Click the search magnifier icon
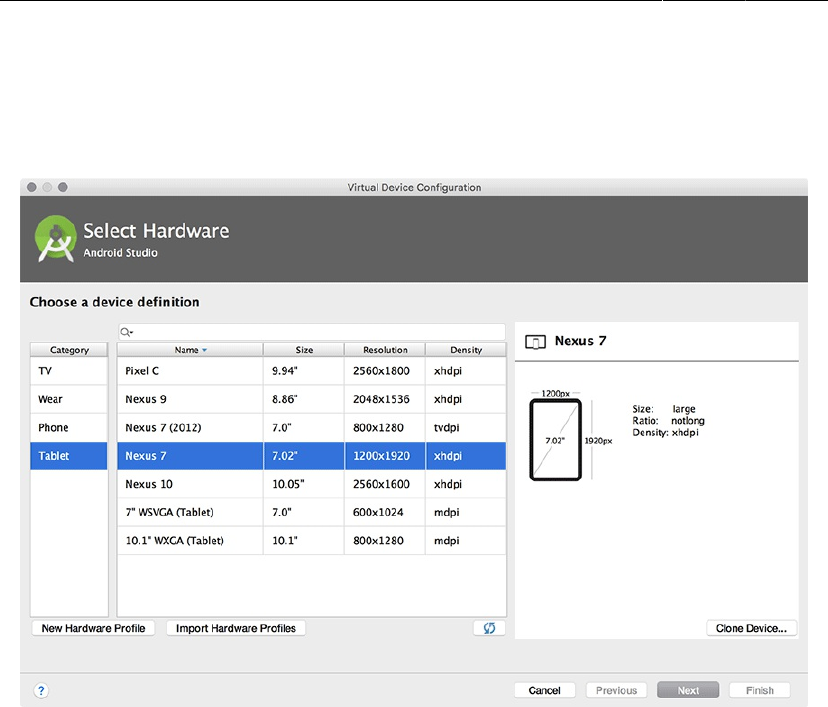Viewport: 828px width, 707px height. click(x=126, y=332)
